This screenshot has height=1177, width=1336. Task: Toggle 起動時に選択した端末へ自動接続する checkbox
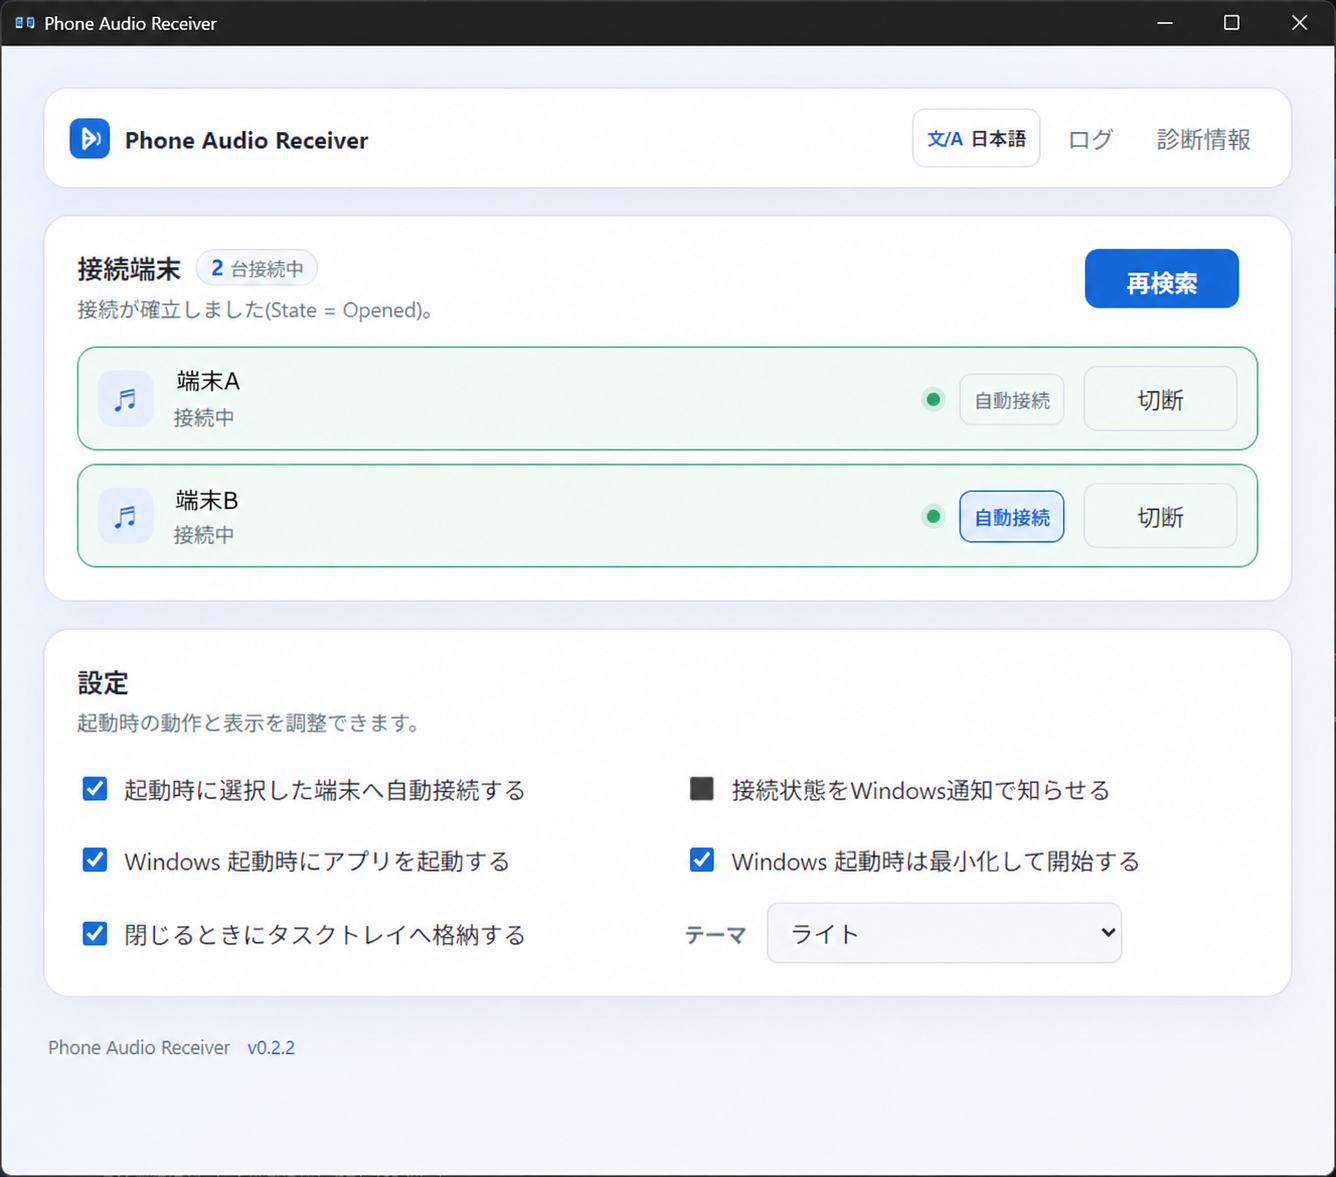point(95,789)
